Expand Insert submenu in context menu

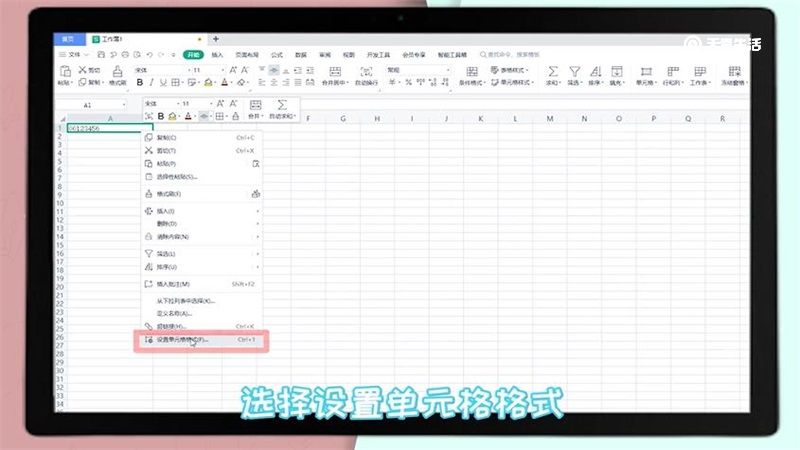202,211
